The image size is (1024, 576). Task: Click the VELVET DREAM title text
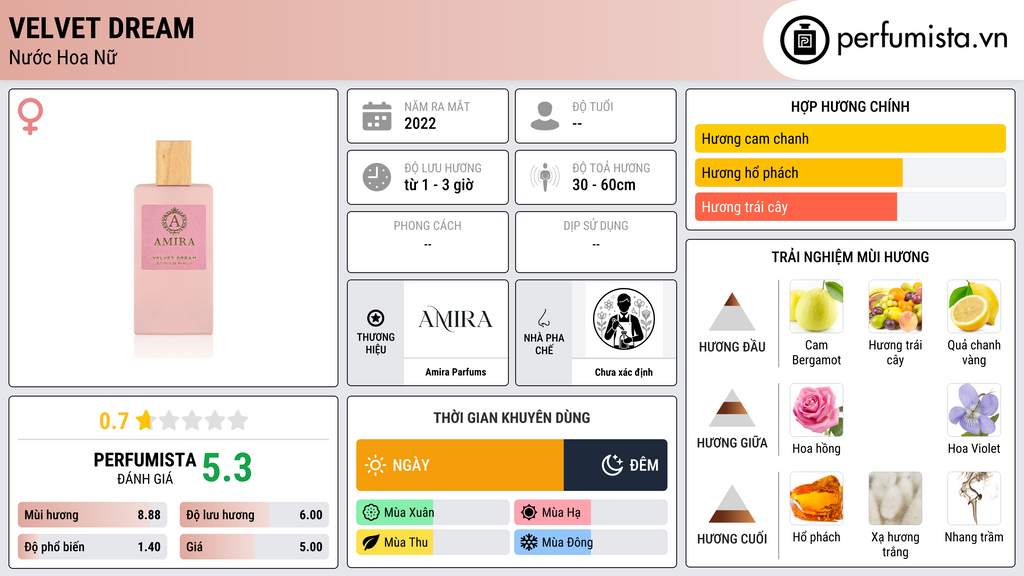[101, 28]
